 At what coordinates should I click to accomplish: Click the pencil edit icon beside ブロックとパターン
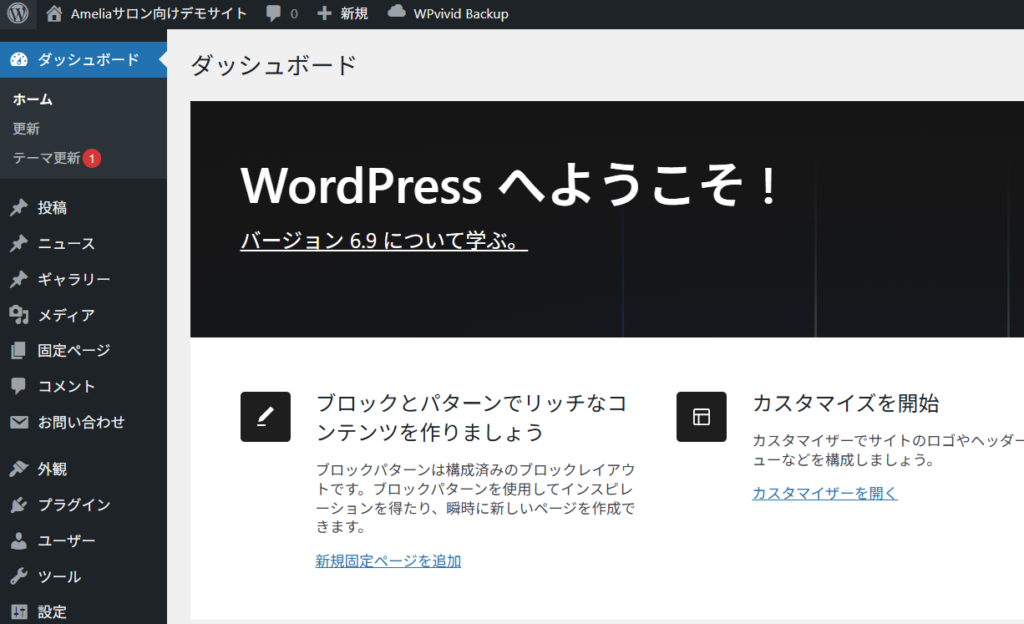[x=265, y=417]
